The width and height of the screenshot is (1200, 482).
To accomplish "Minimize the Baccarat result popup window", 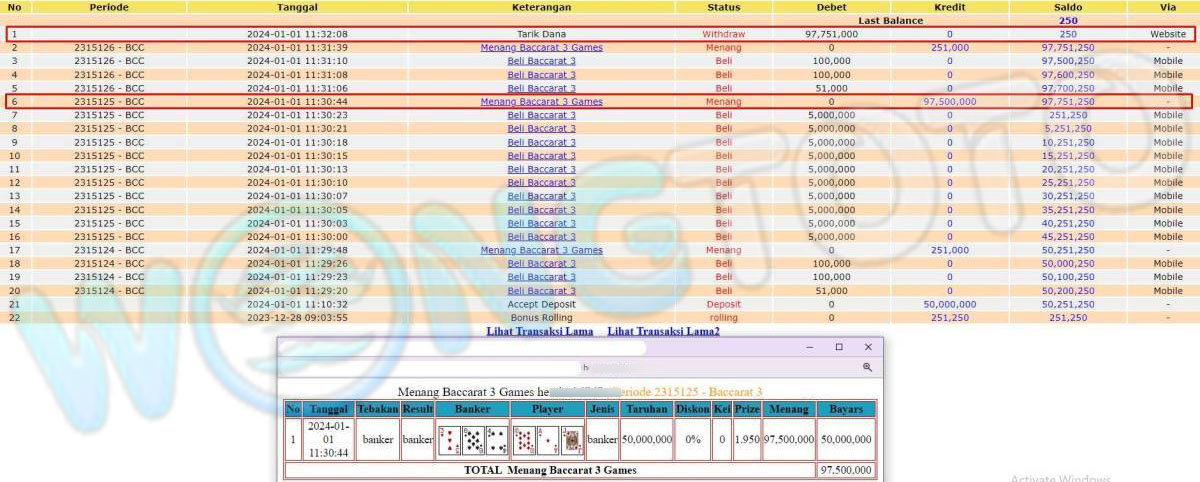I will 810,347.
